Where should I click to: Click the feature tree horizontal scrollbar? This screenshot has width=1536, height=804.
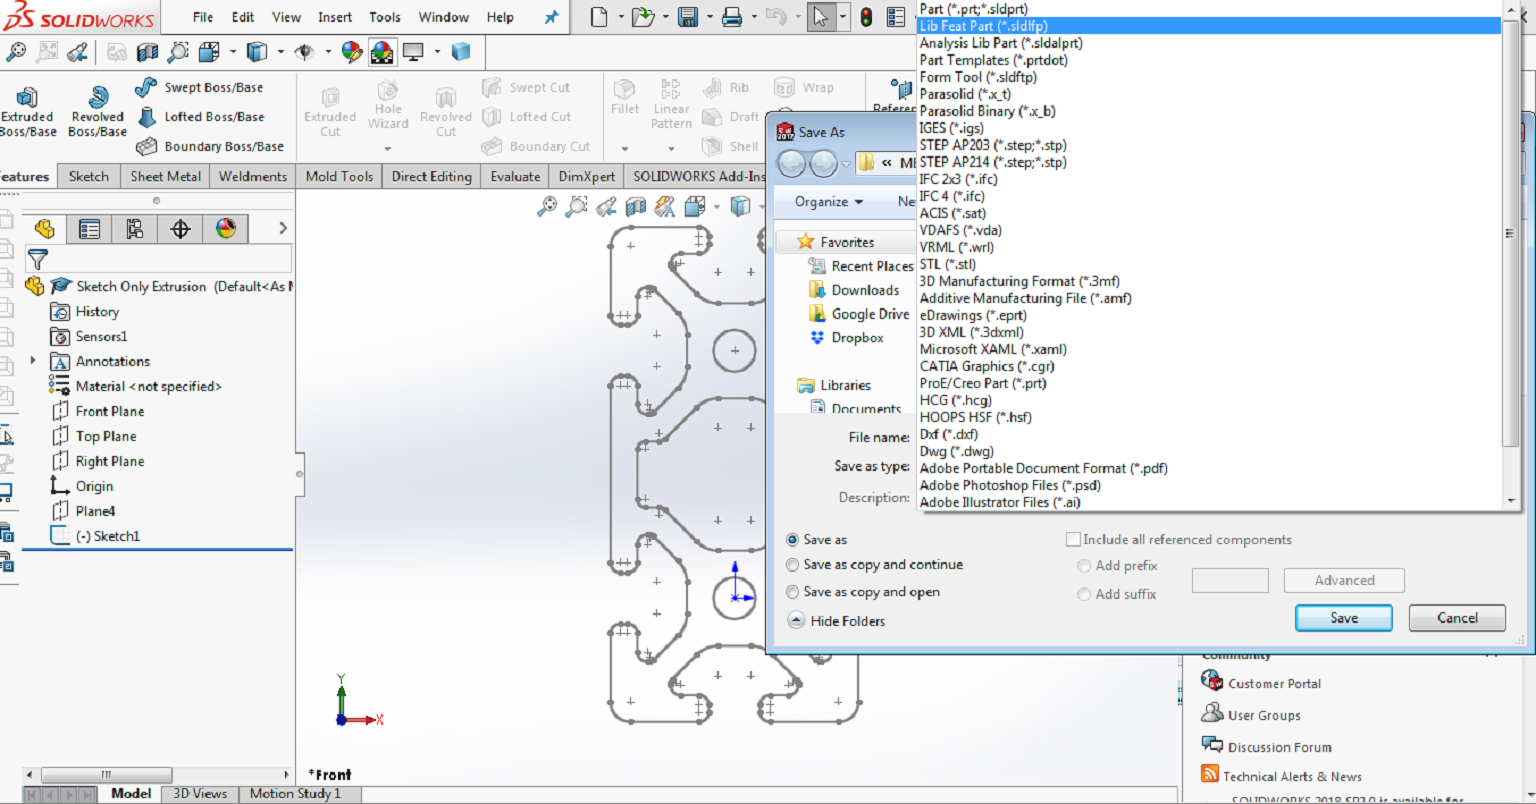point(105,774)
